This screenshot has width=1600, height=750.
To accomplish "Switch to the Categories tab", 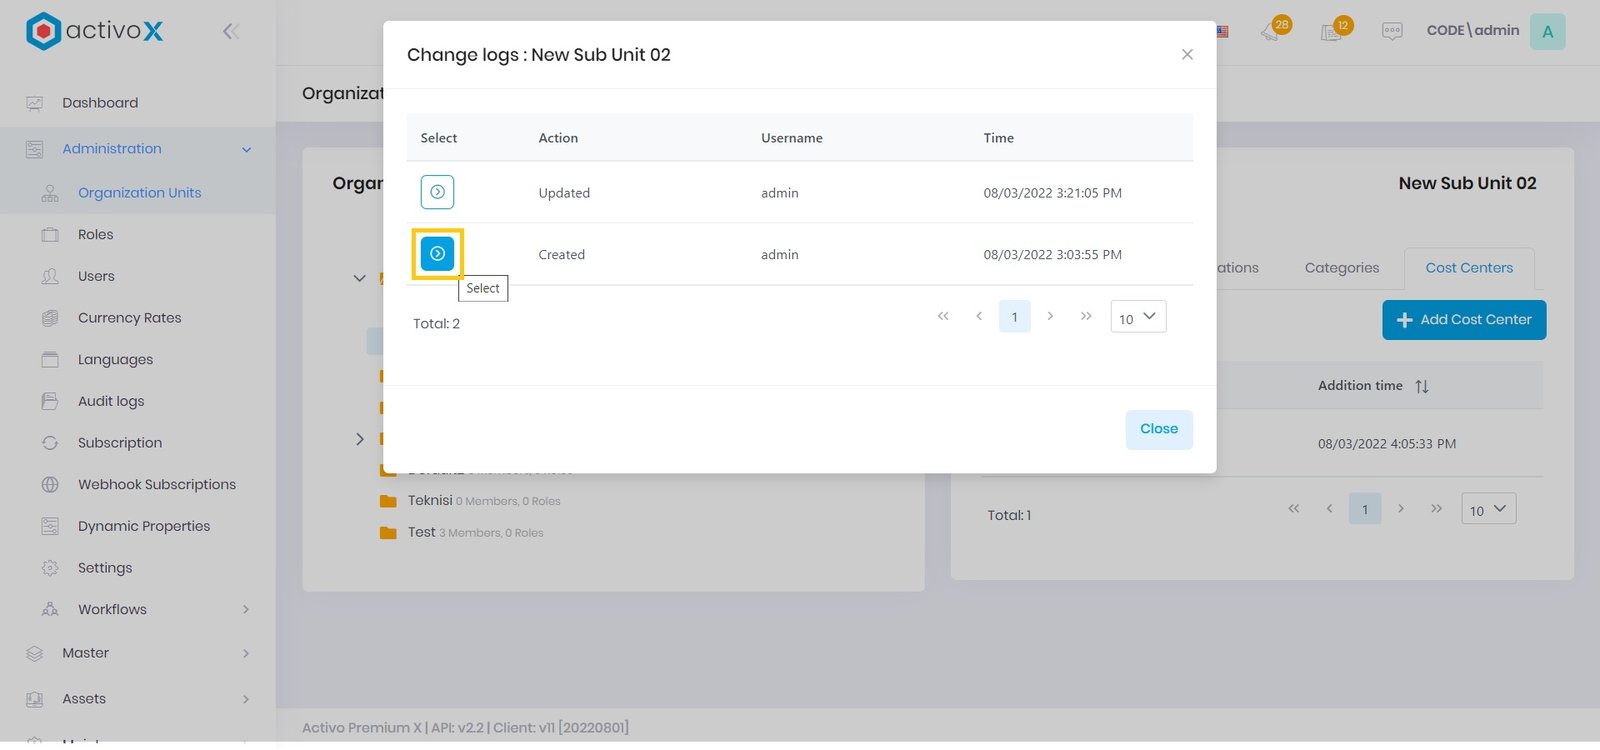I will pos(1341,268).
